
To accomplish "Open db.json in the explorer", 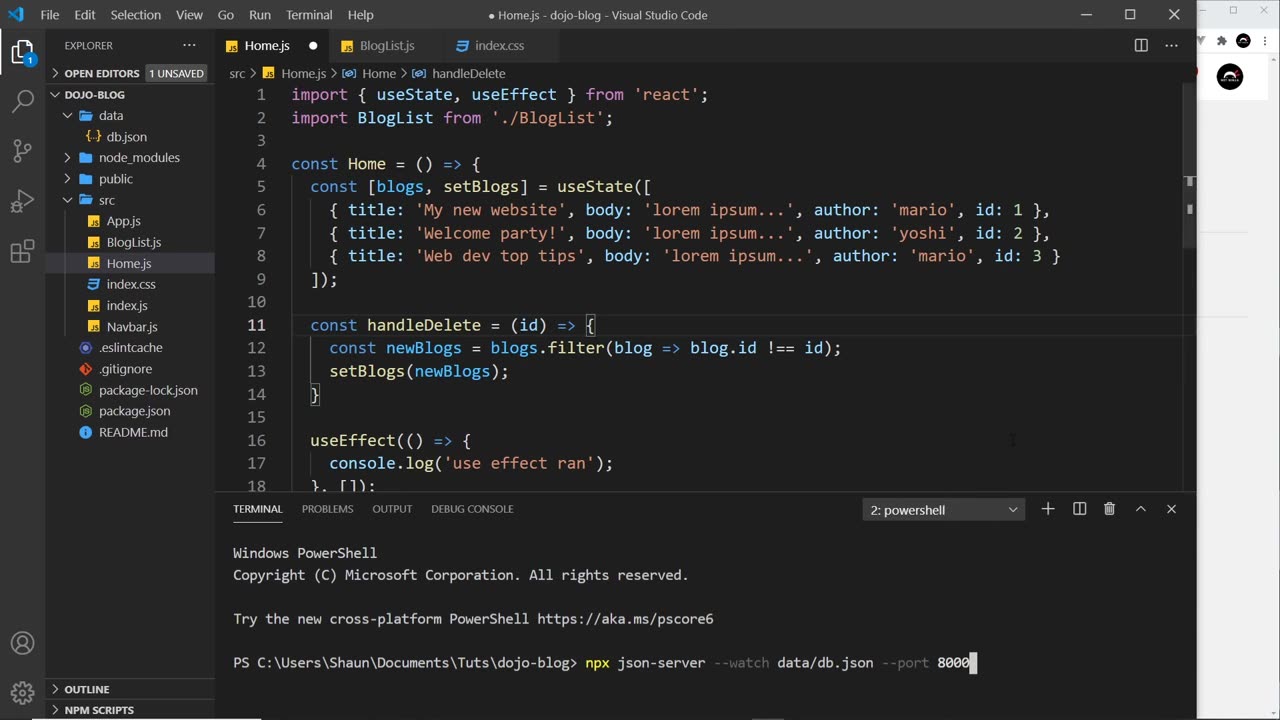I will pyautogui.click(x=130, y=137).
